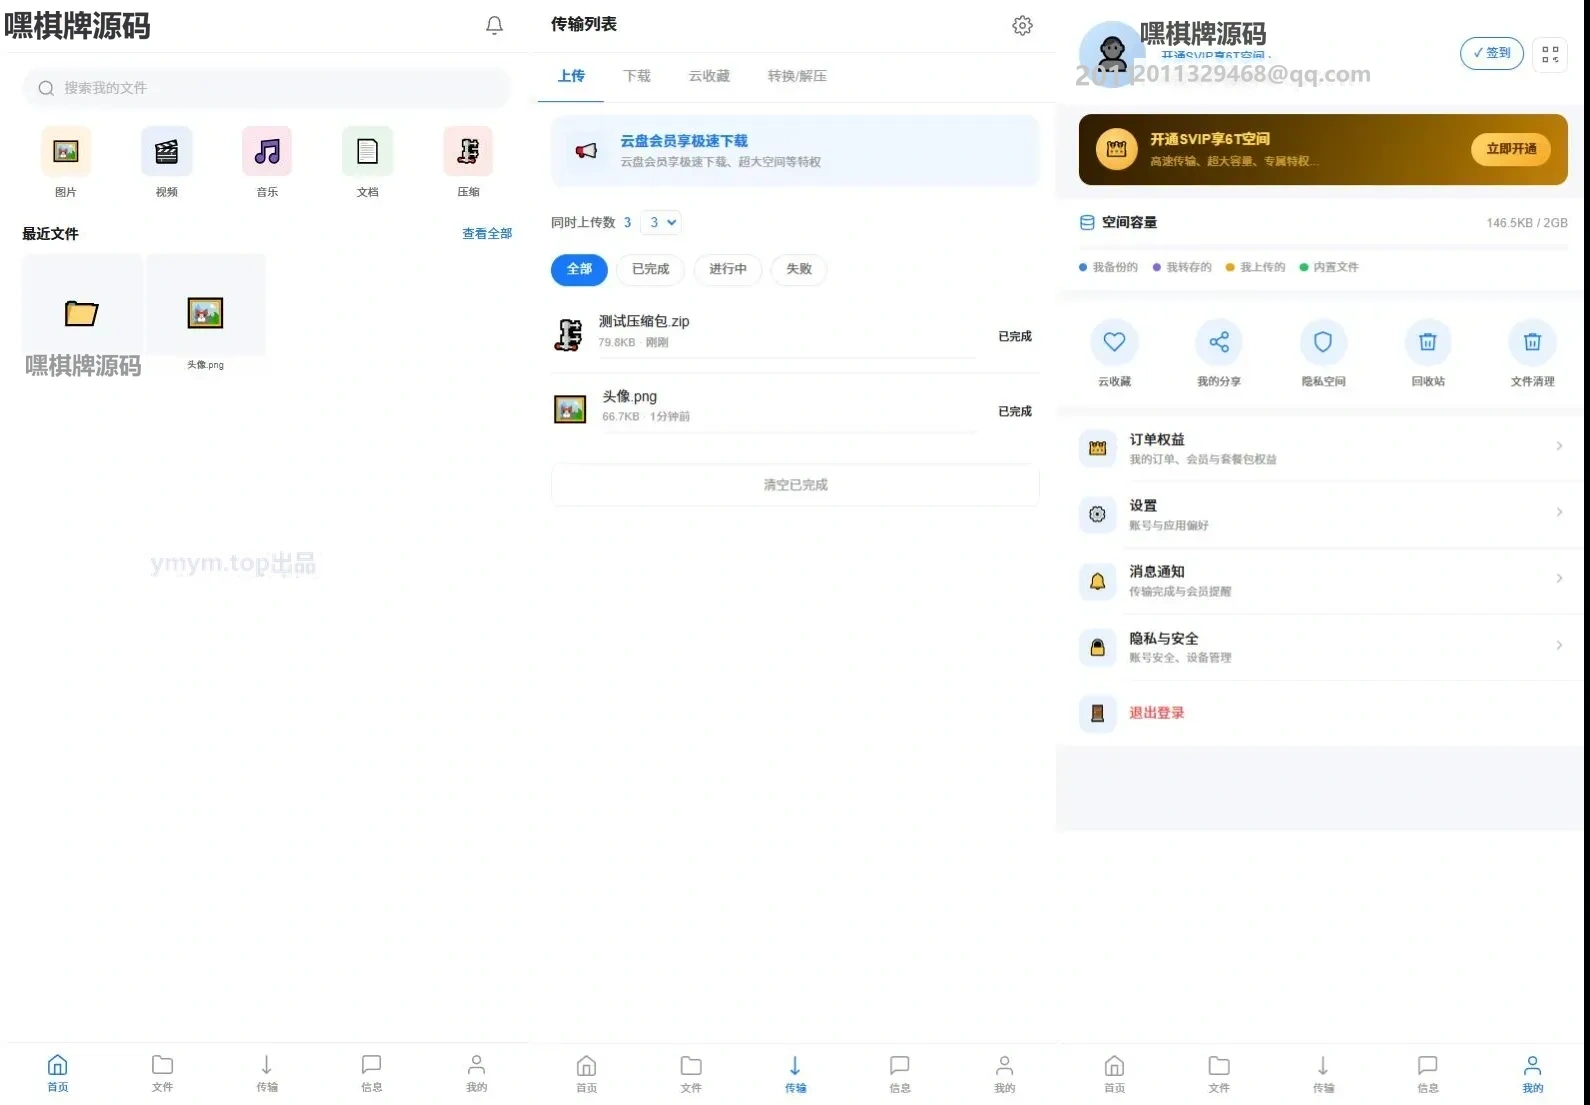
Task: Open the folder thumbnail in 最近文件
Action: [x=82, y=314]
